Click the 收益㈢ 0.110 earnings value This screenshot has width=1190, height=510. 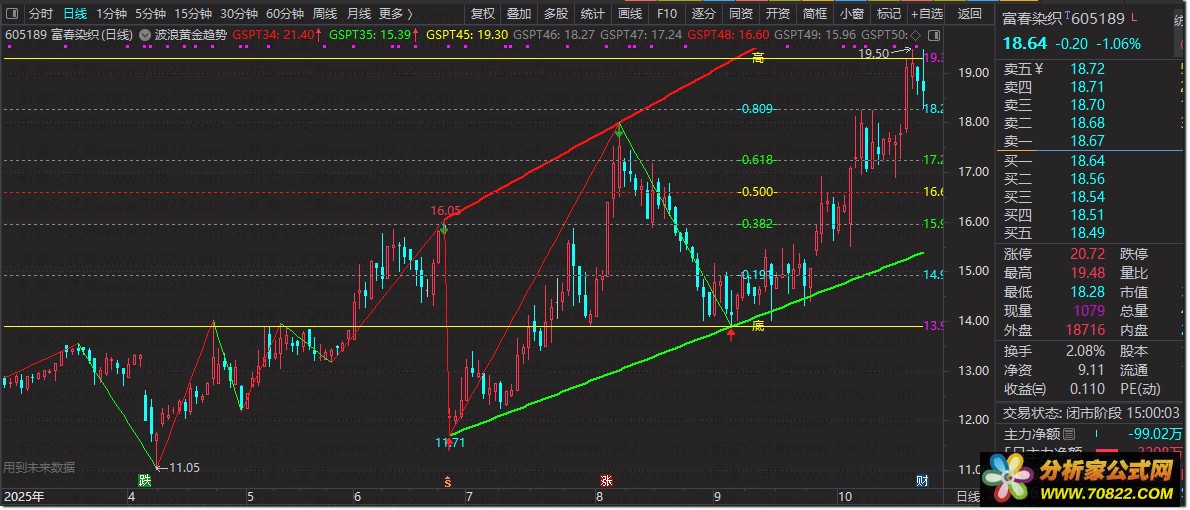(x=1088, y=389)
